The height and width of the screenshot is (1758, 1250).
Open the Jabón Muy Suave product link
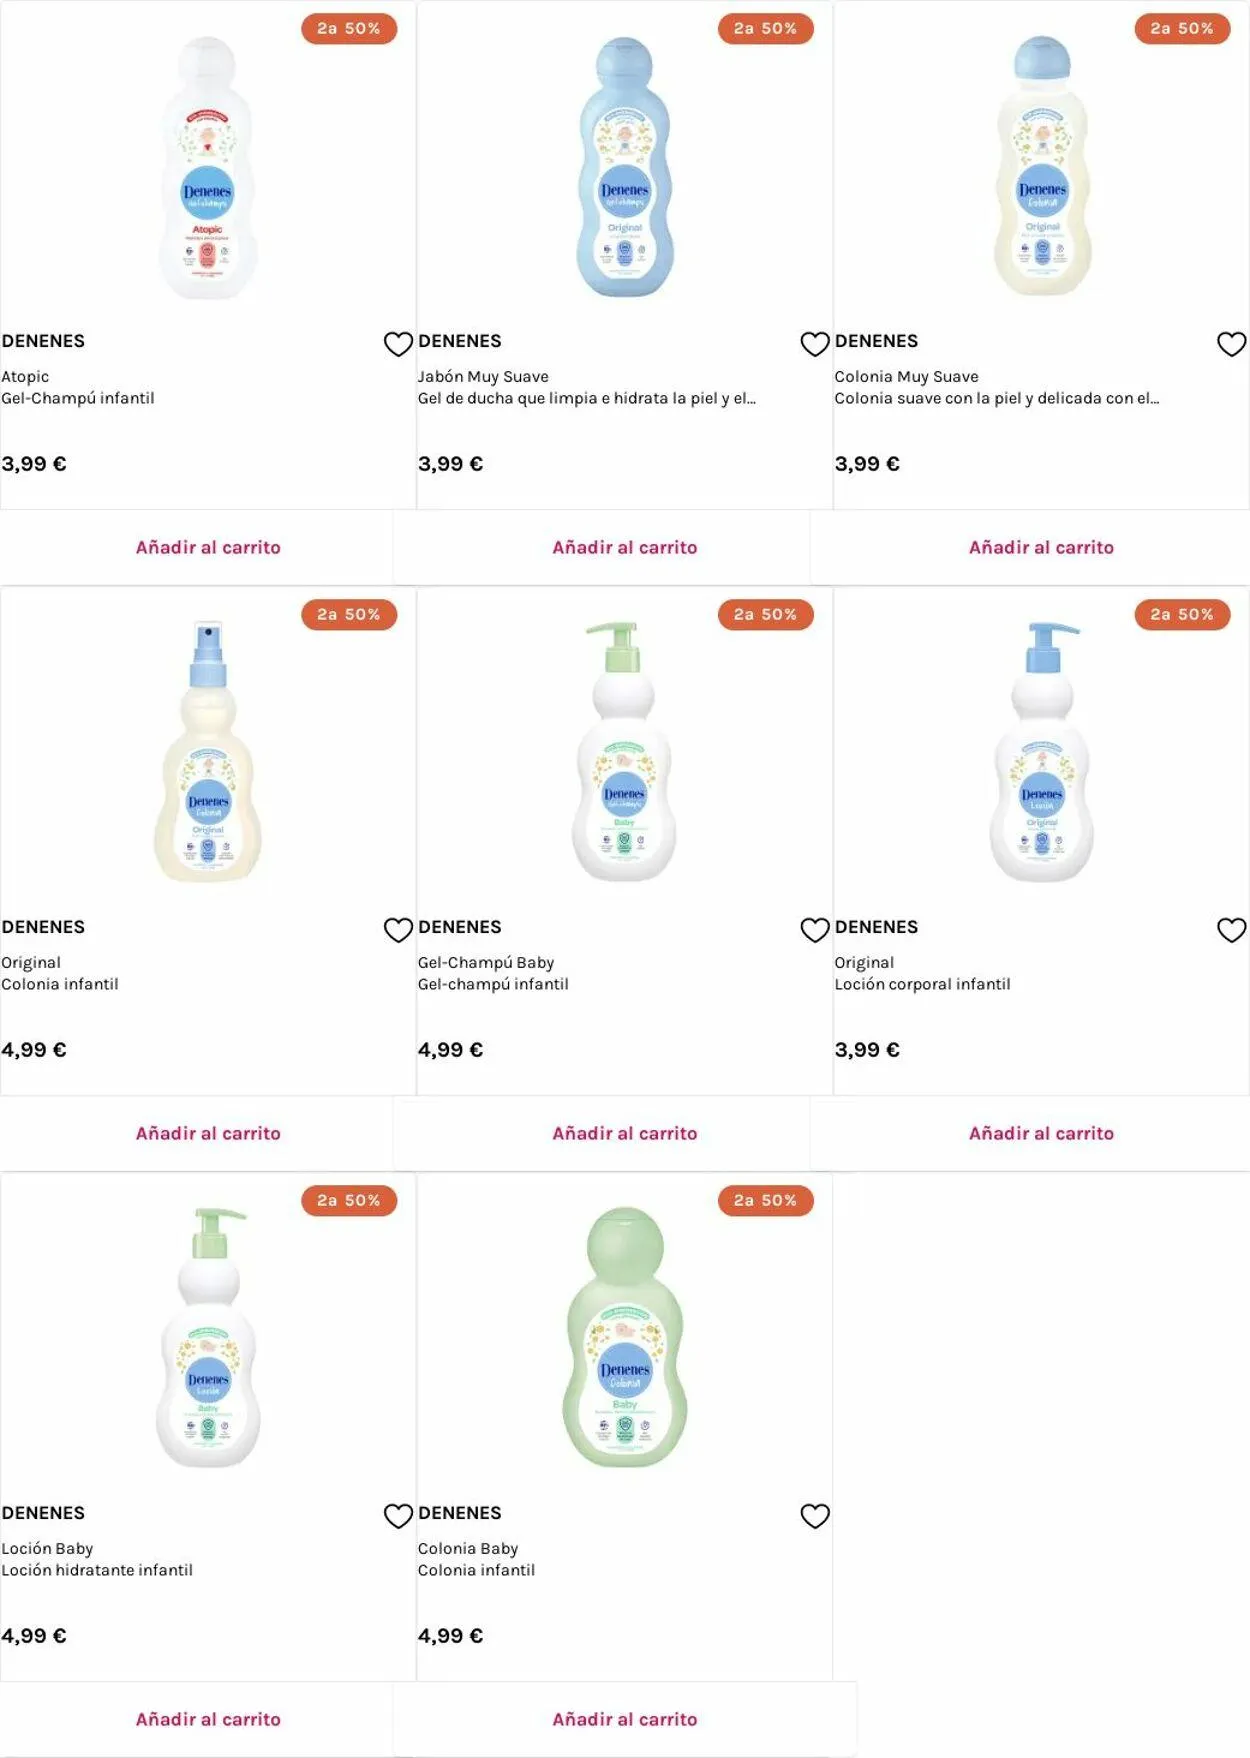tap(483, 377)
